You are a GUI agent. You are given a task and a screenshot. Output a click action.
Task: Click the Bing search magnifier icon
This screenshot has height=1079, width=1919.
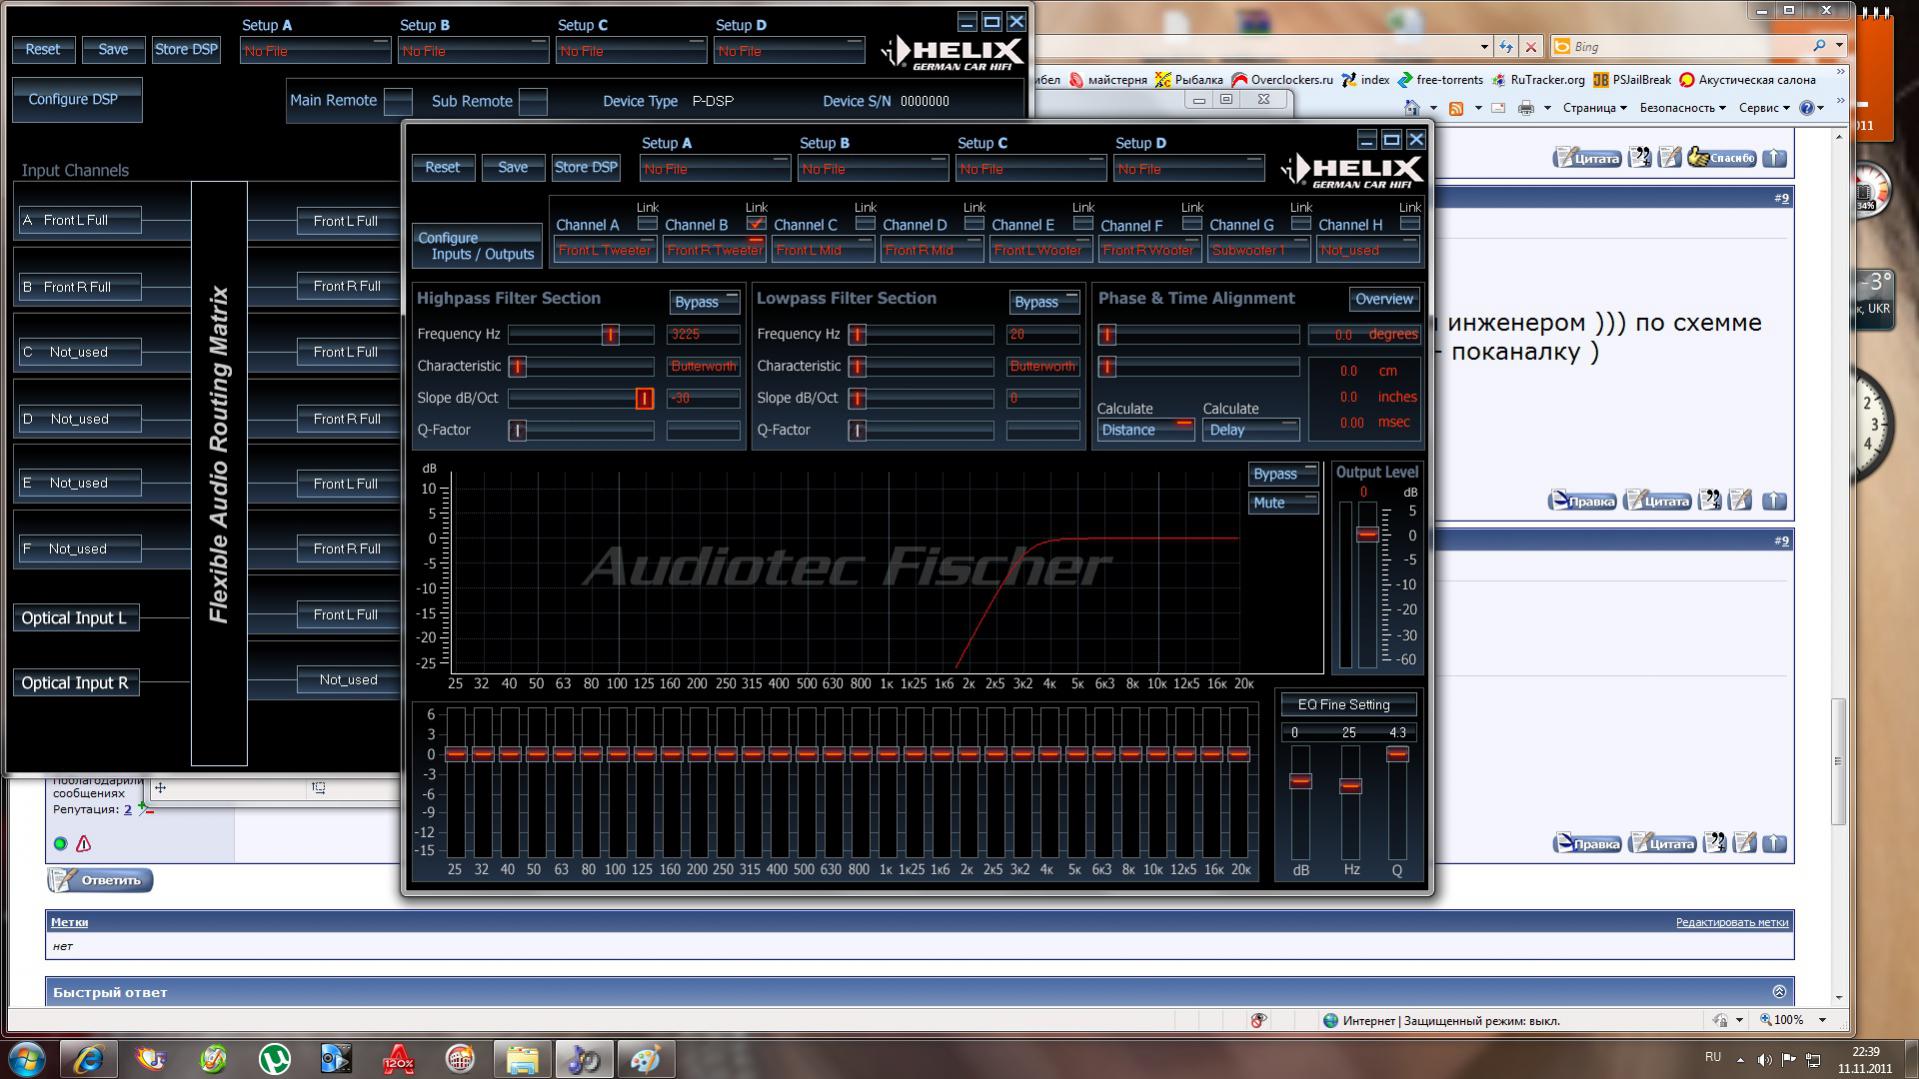pos(1819,46)
